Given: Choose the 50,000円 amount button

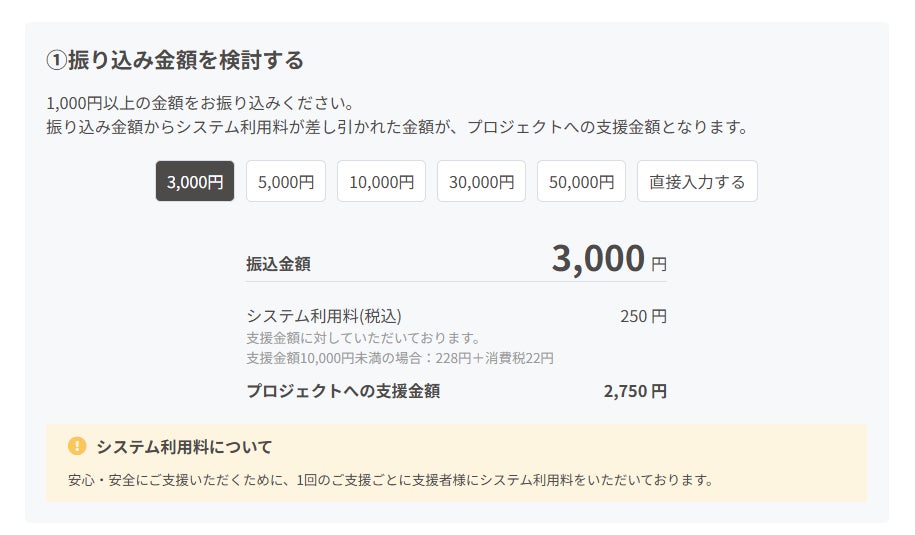Looking at the screenshot, I should tap(581, 181).
